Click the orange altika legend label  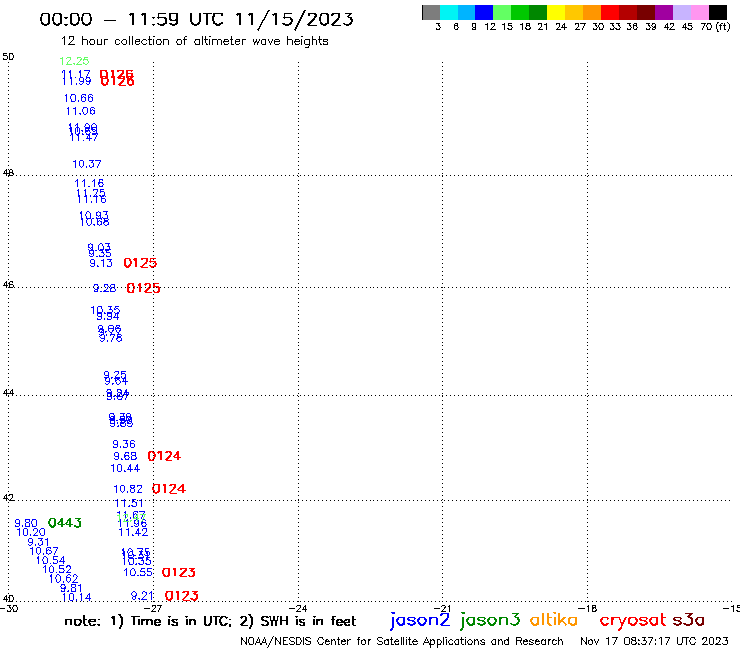tap(554, 619)
